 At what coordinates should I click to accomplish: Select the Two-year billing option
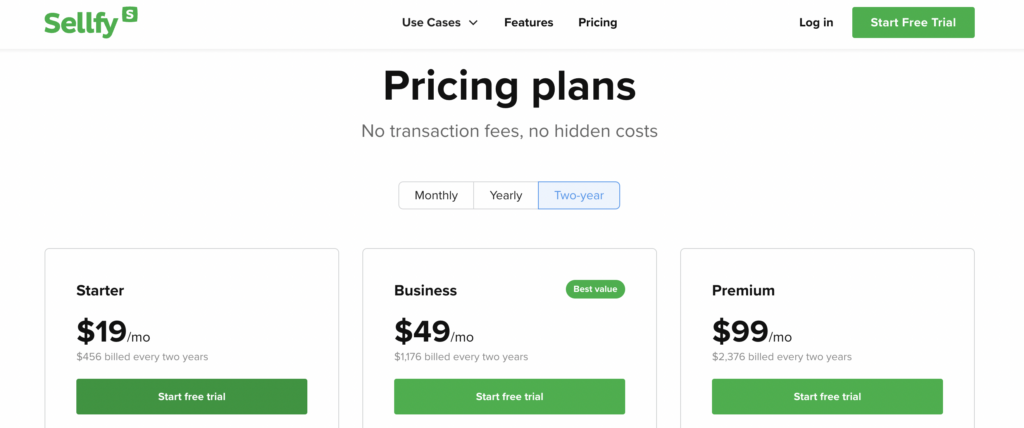click(579, 195)
